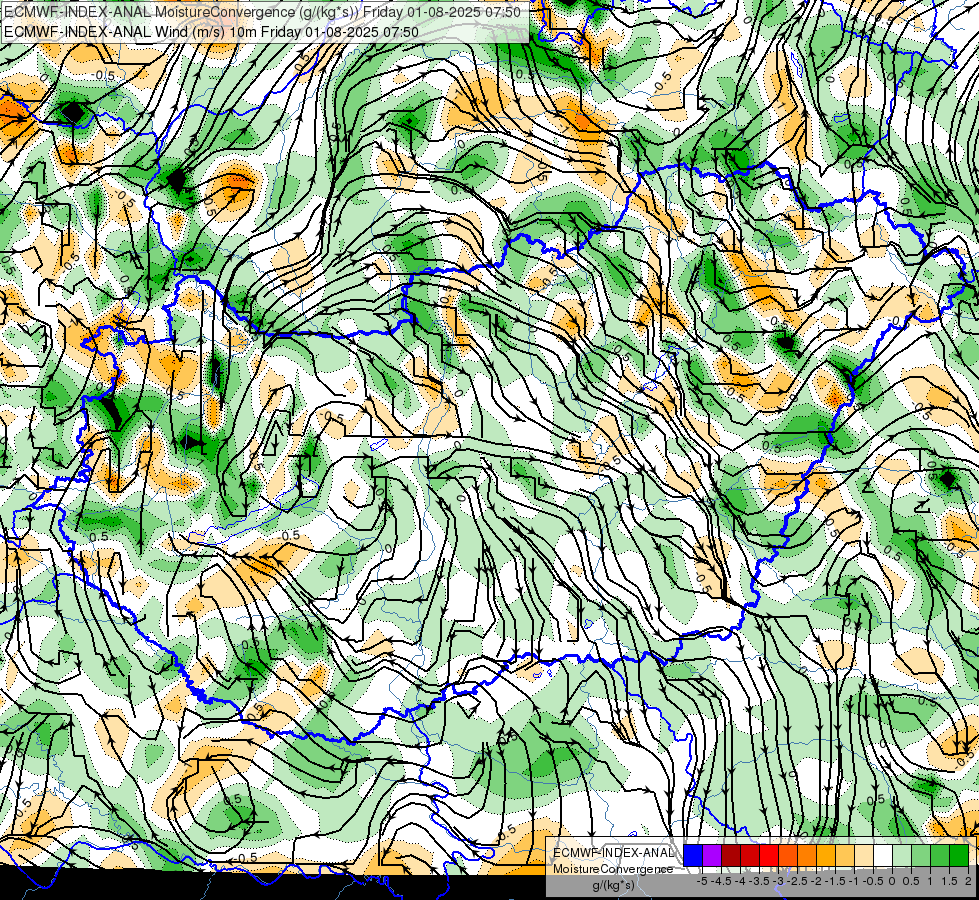Click the white legend swatch near zero
979x900 pixels.
[883, 855]
